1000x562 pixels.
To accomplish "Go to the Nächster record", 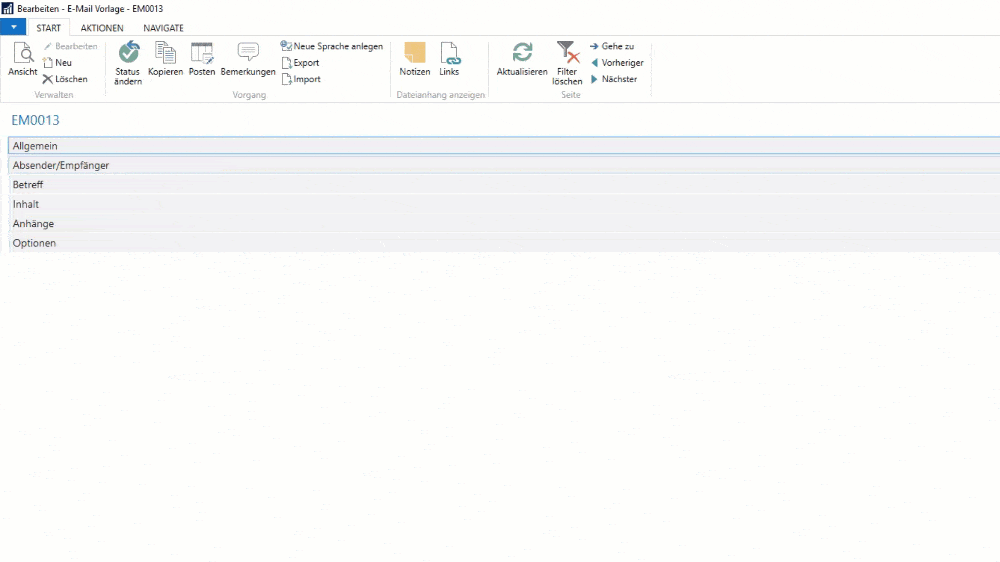I will (x=614, y=79).
